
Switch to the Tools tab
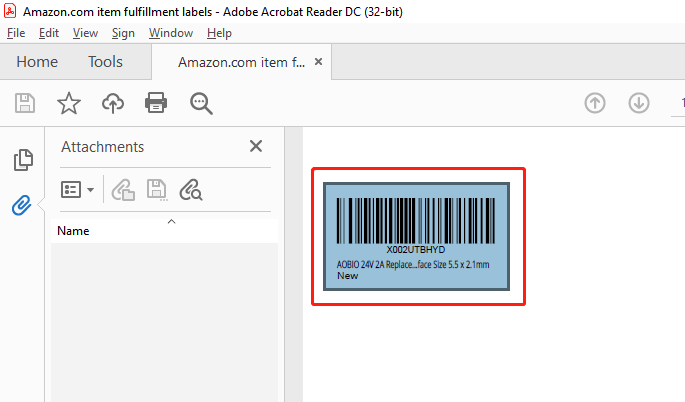(x=105, y=62)
